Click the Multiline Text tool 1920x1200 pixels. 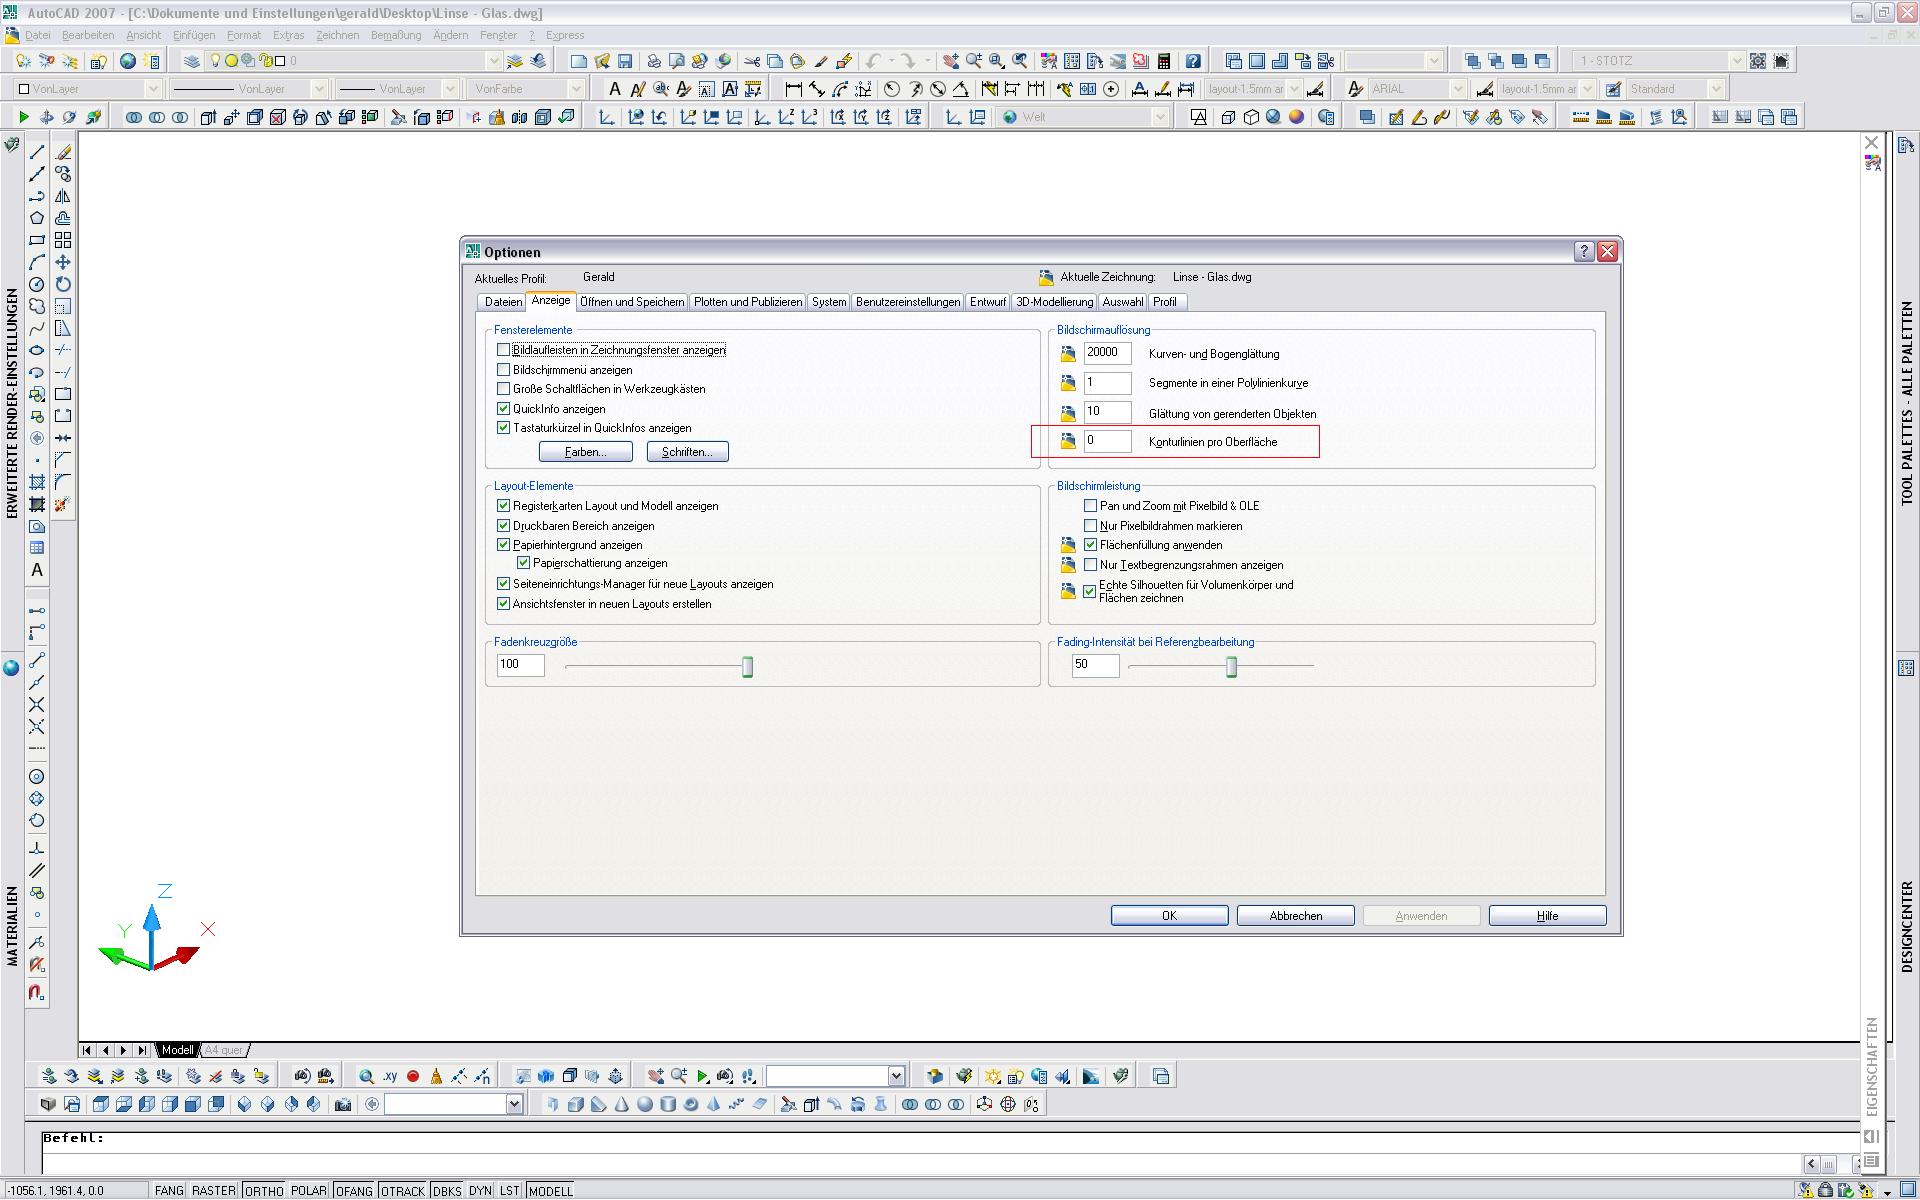click(37, 570)
